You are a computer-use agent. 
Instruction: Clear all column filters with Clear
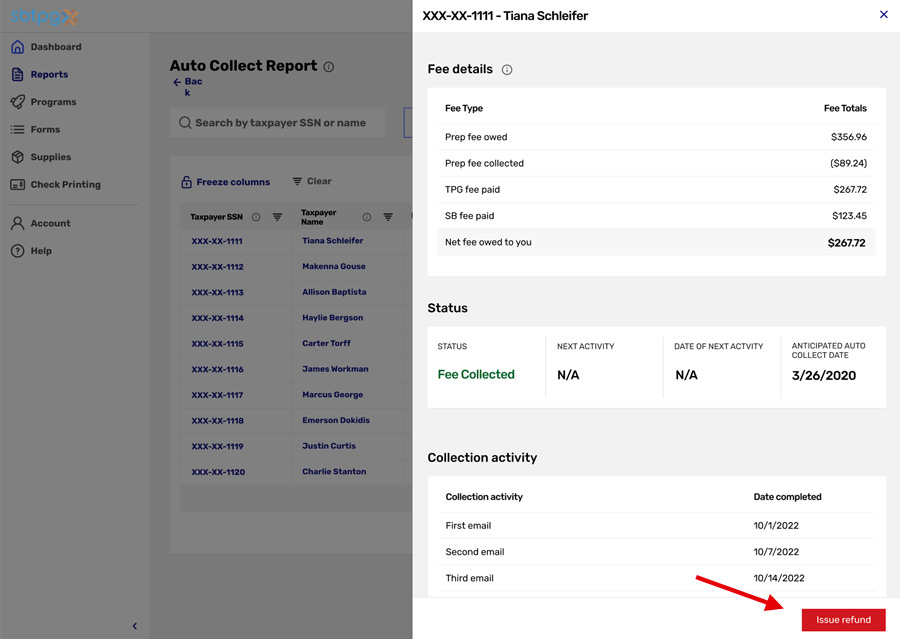(x=310, y=181)
